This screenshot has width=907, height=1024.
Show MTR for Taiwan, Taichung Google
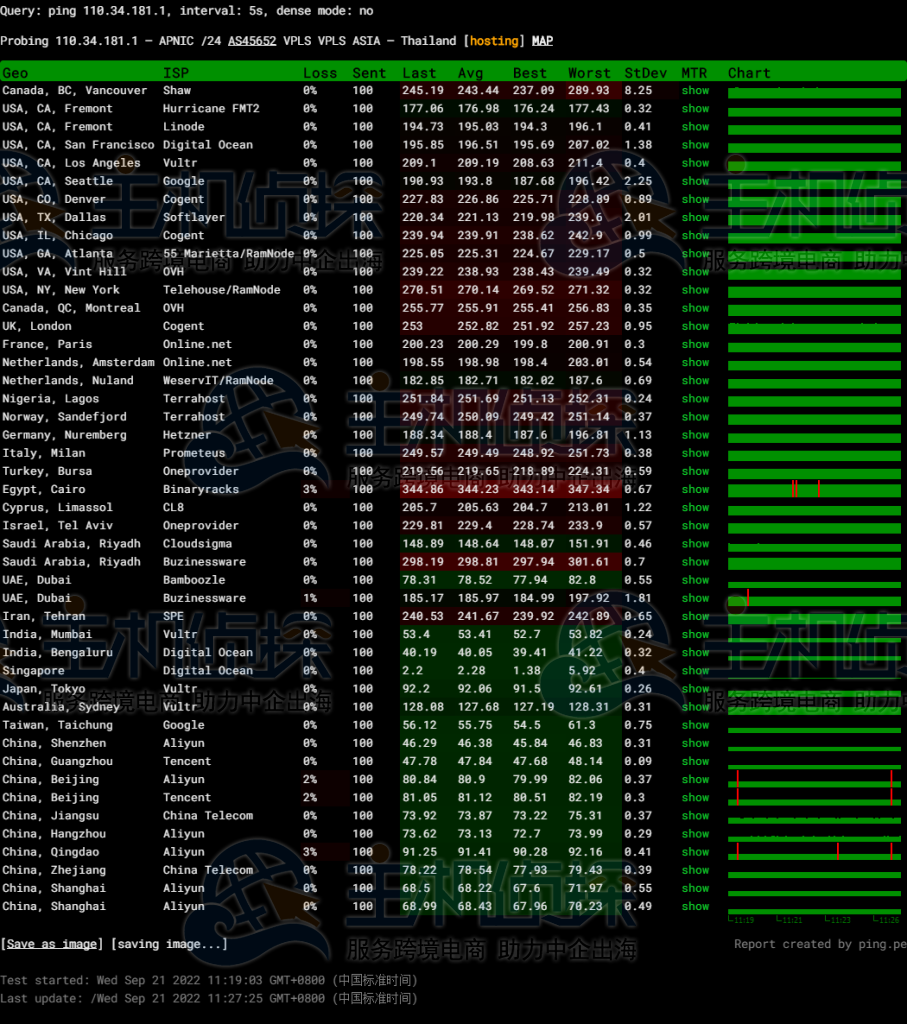pyautogui.click(x=695, y=725)
